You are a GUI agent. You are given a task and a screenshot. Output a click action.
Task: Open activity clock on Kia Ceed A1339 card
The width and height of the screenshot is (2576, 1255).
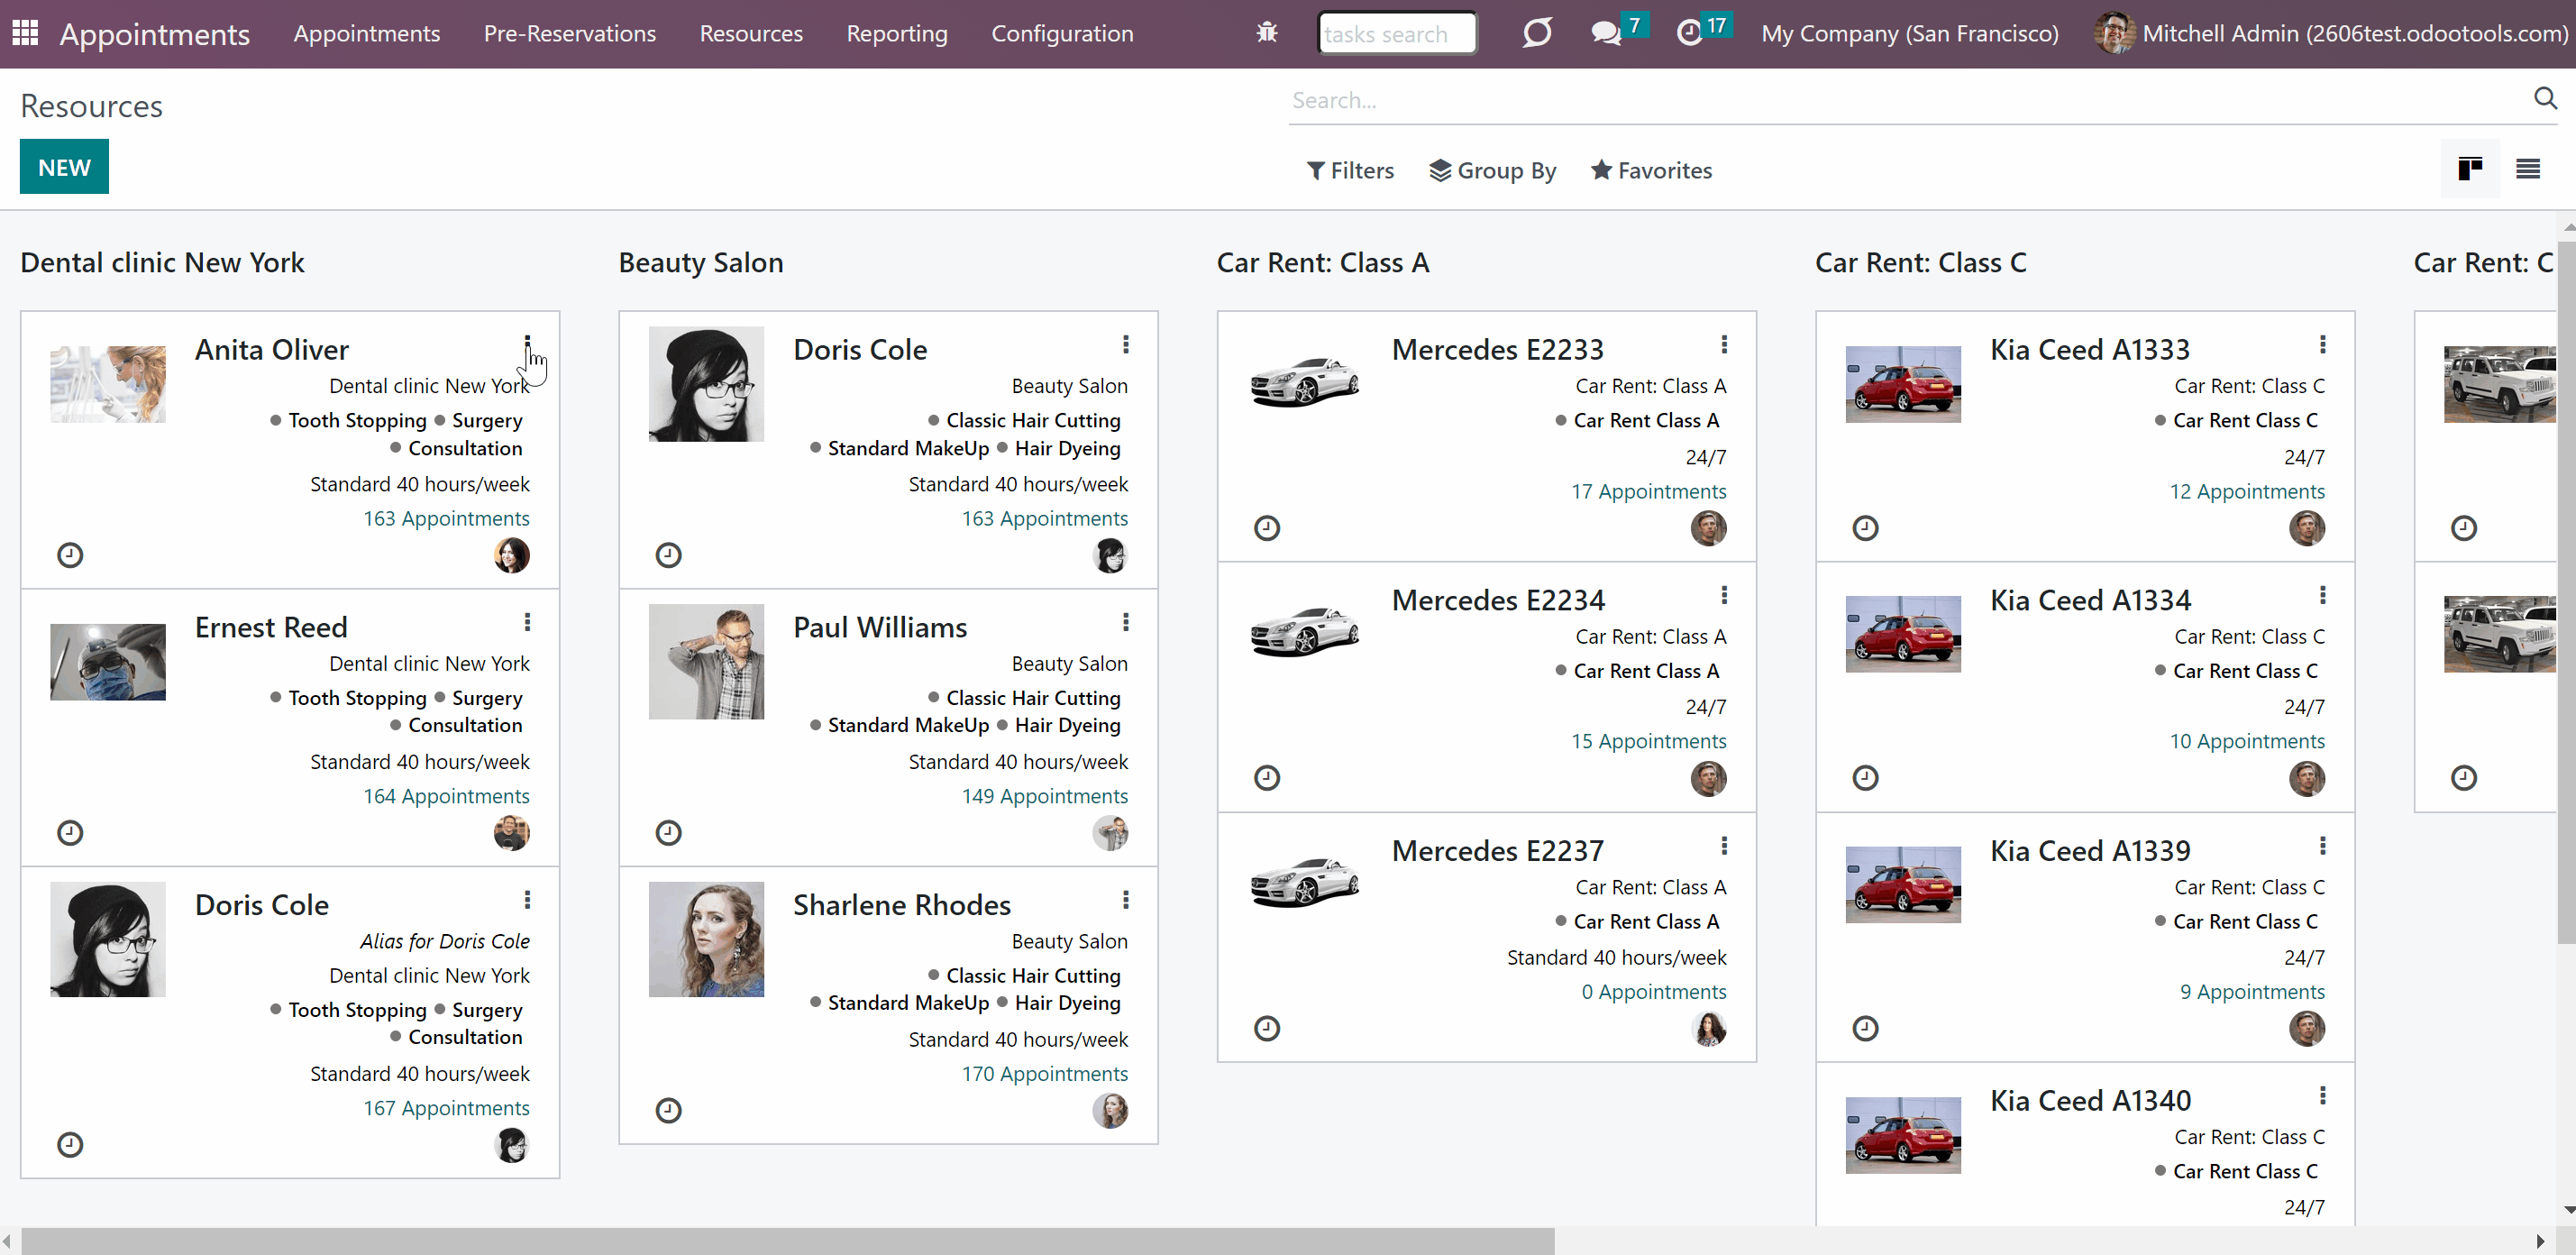[x=1865, y=1028]
